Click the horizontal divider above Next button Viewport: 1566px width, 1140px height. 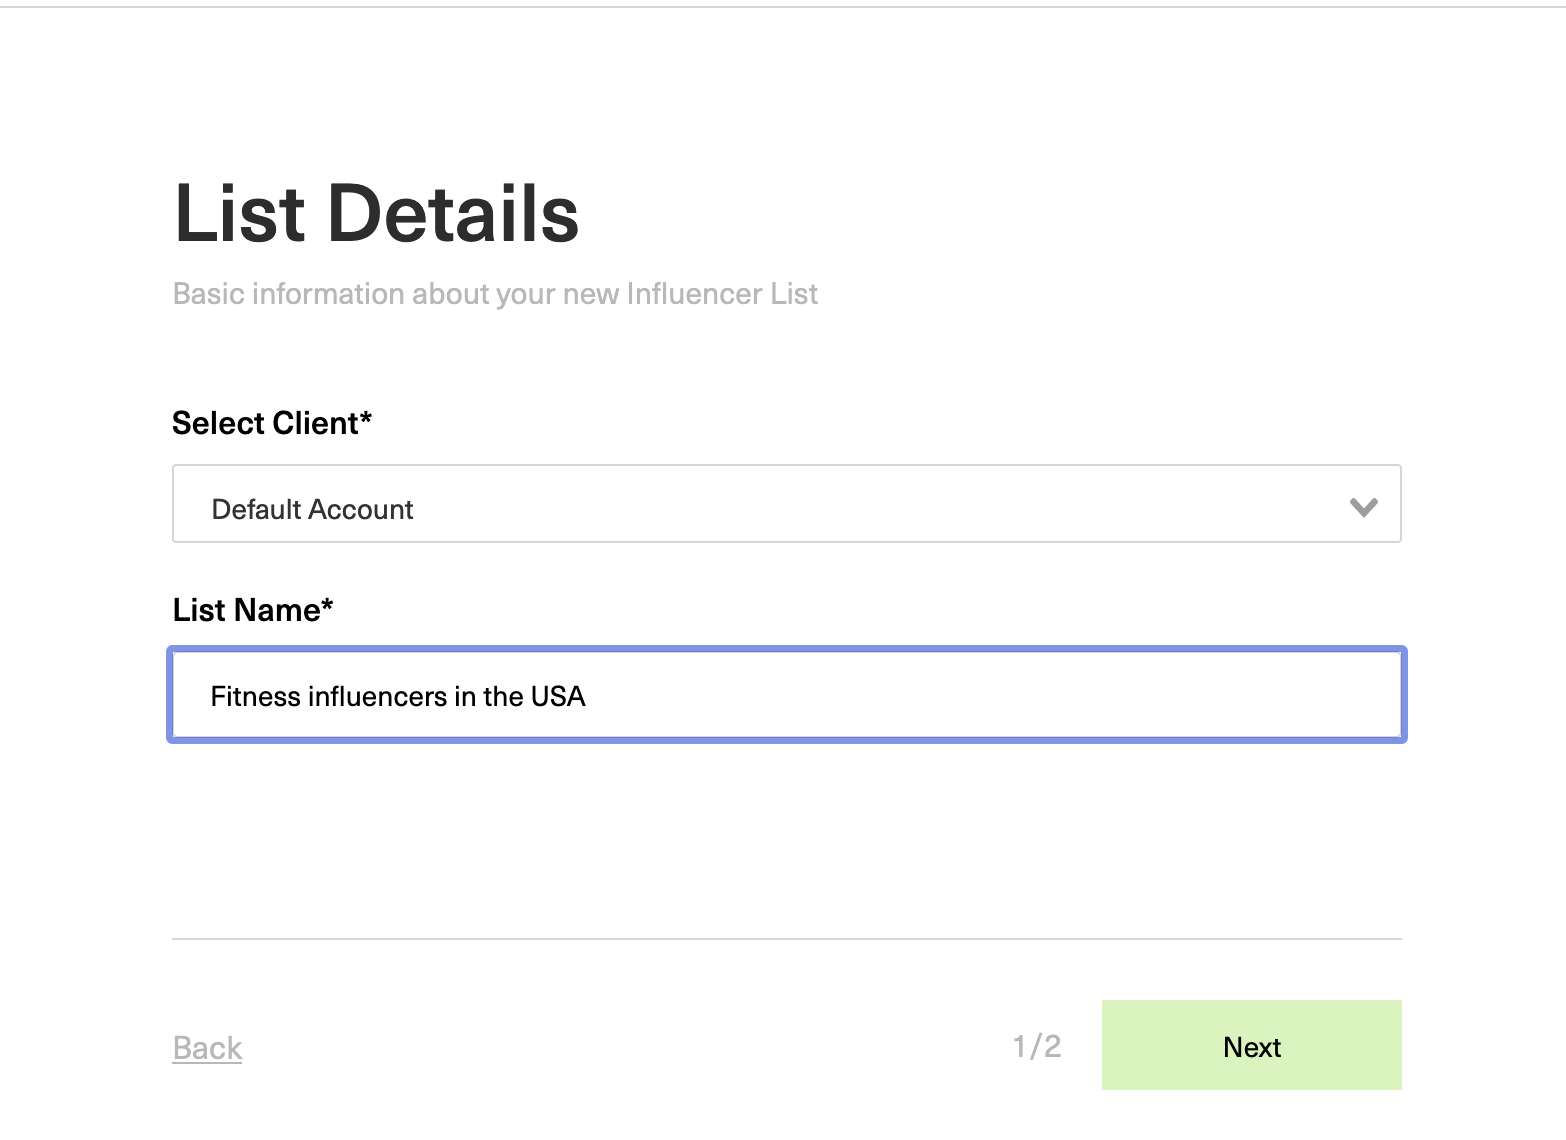click(x=786, y=939)
